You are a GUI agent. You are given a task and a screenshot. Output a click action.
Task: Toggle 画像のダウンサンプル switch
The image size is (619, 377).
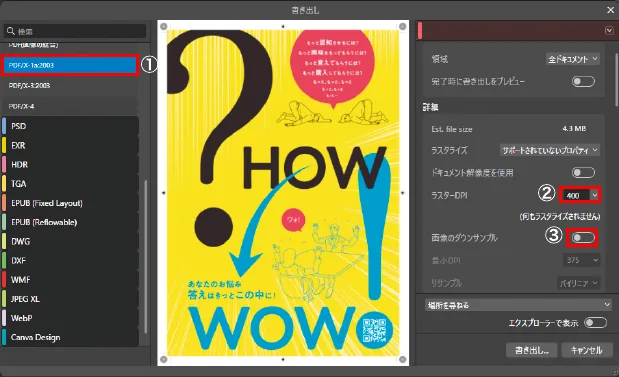583,238
